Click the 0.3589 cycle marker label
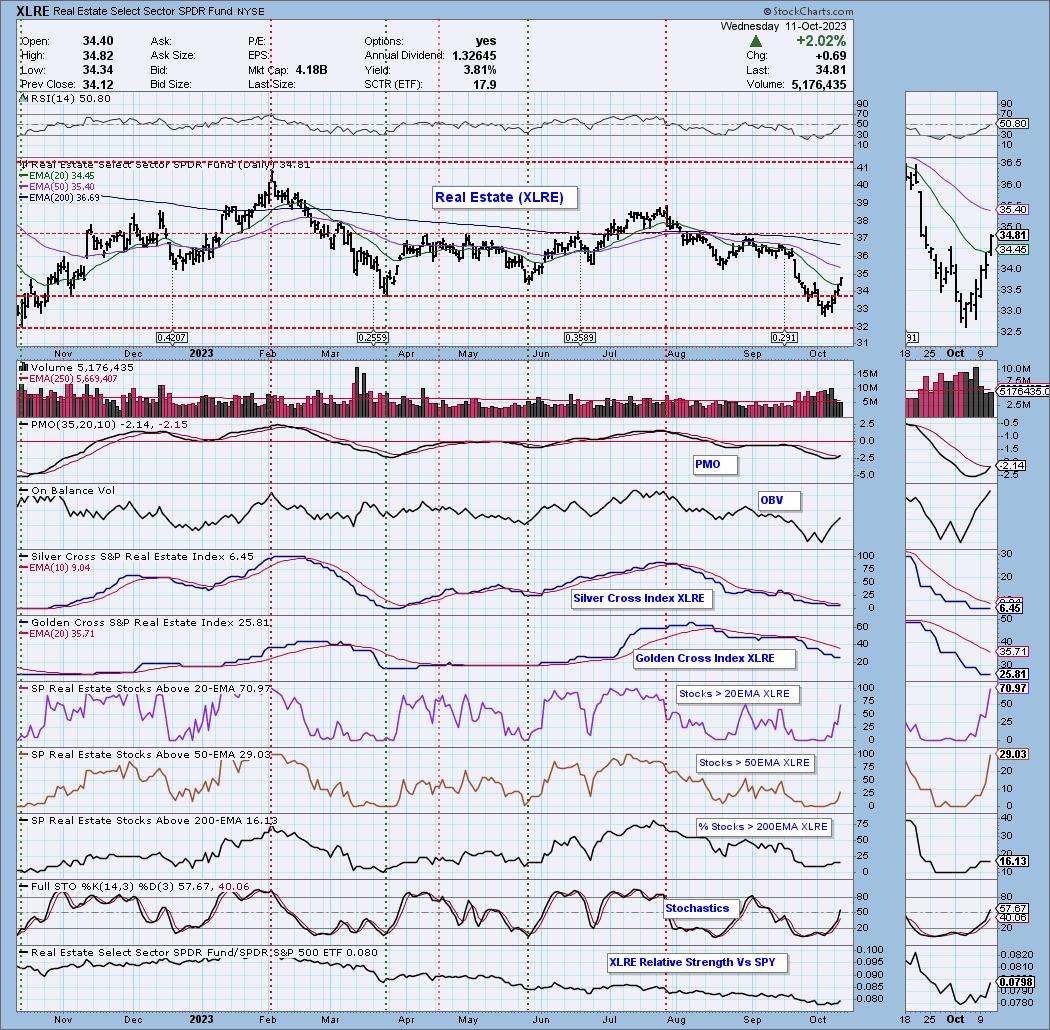Viewport: 1050px width, 1030px height. [x=580, y=338]
